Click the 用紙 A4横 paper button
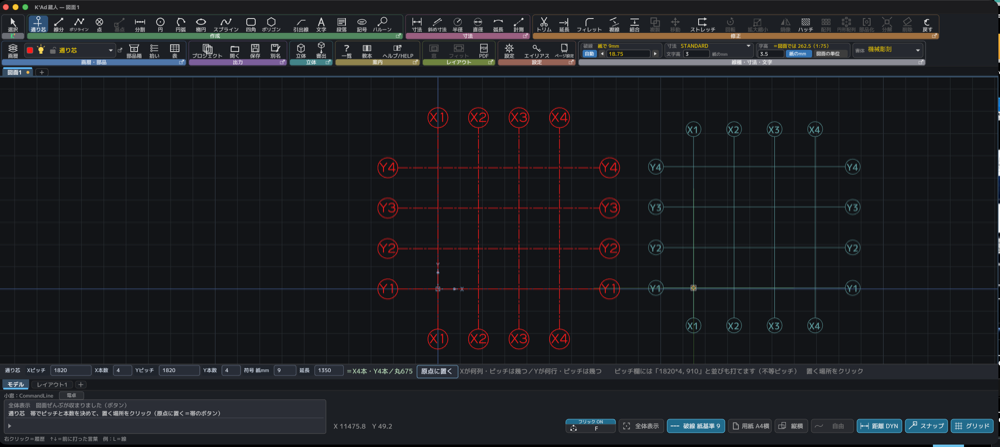 (x=750, y=426)
